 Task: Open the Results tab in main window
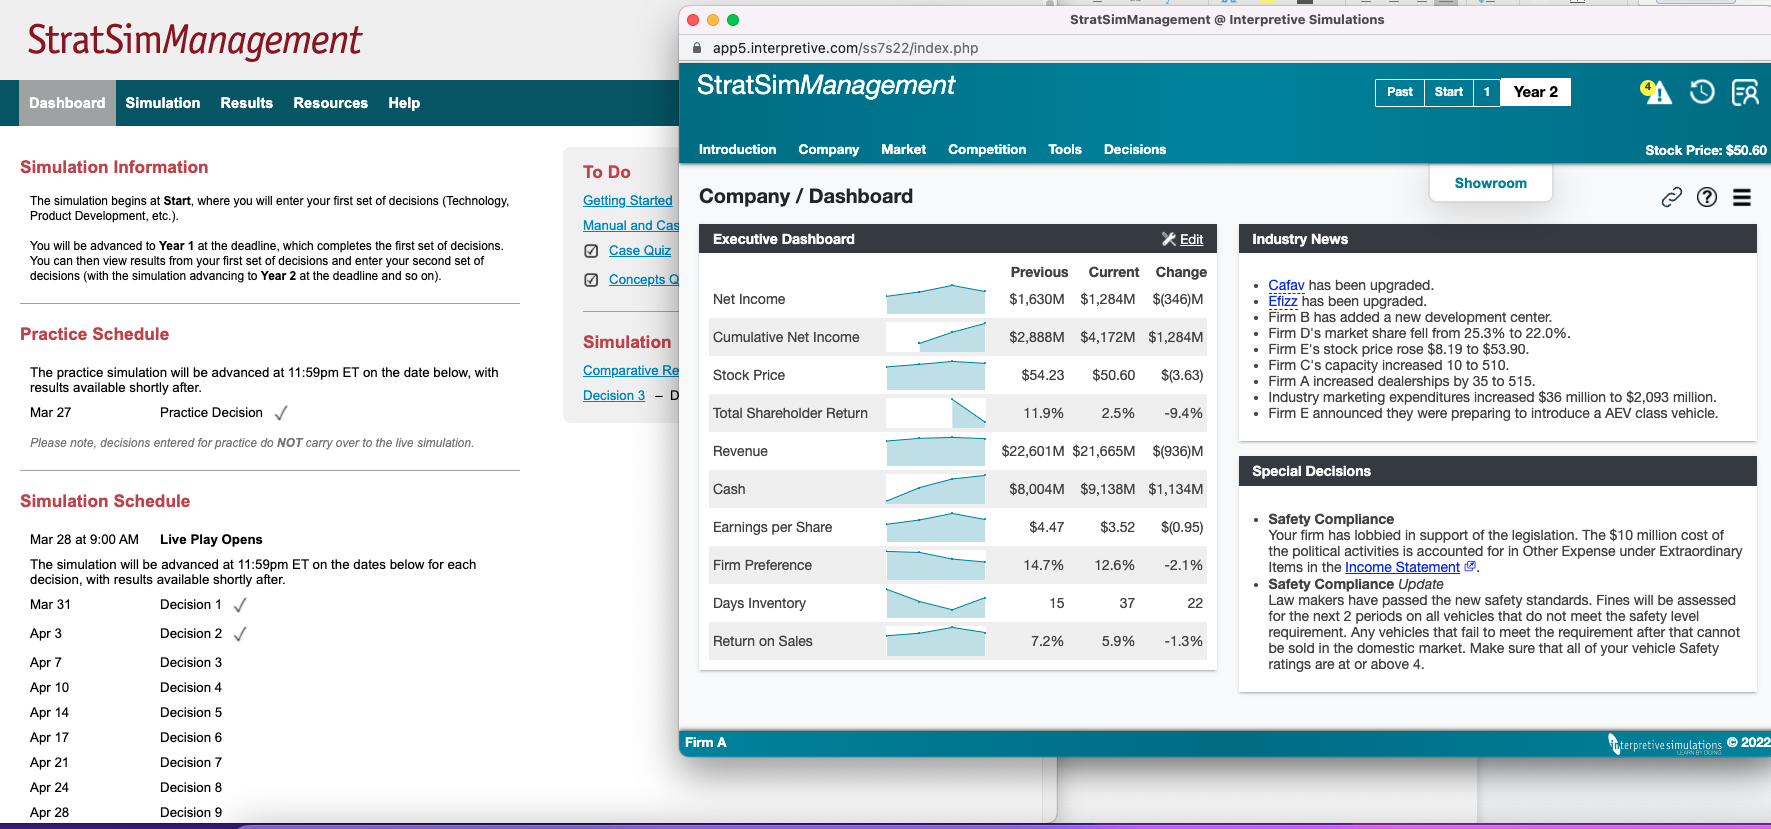pos(246,103)
